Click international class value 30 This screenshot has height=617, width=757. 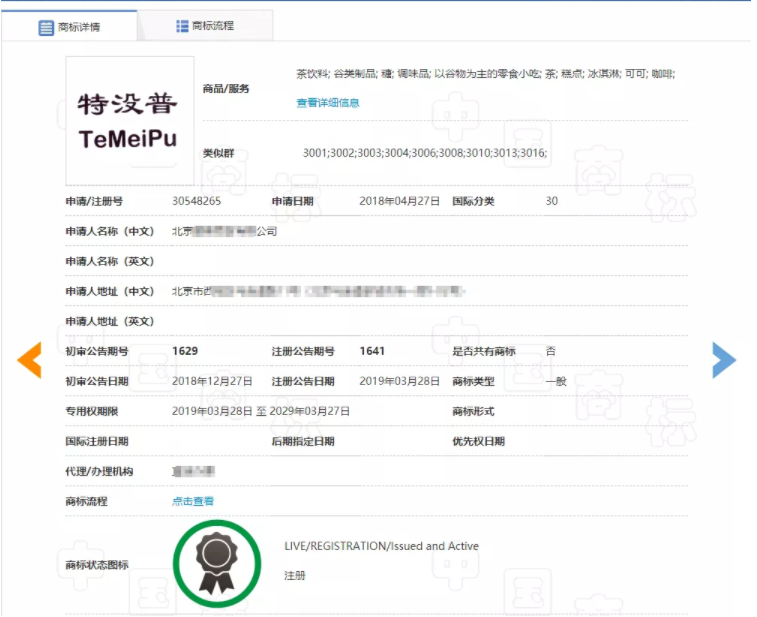coord(551,201)
